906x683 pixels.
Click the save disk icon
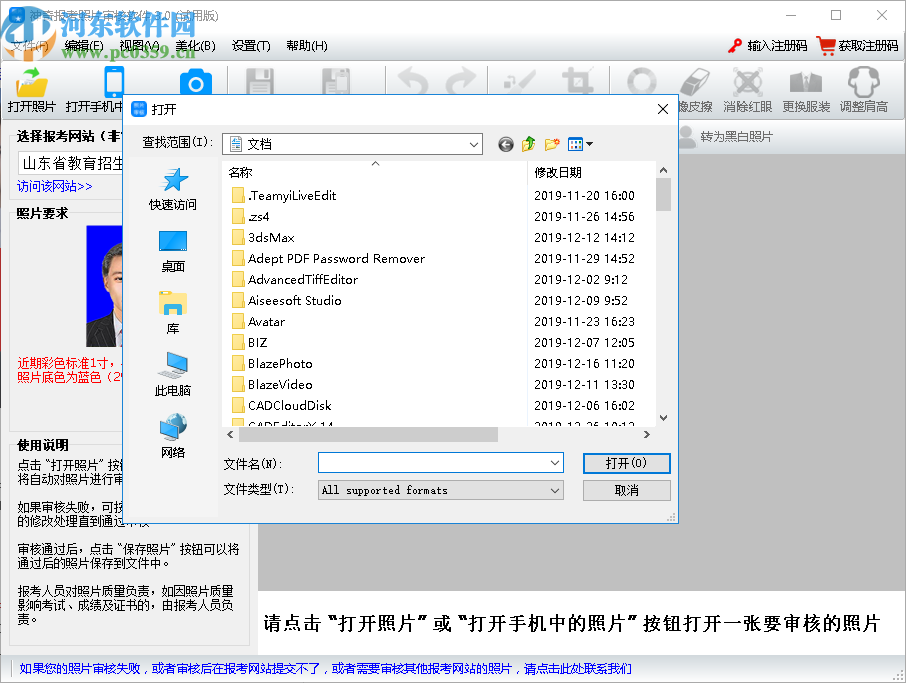[259, 80]
